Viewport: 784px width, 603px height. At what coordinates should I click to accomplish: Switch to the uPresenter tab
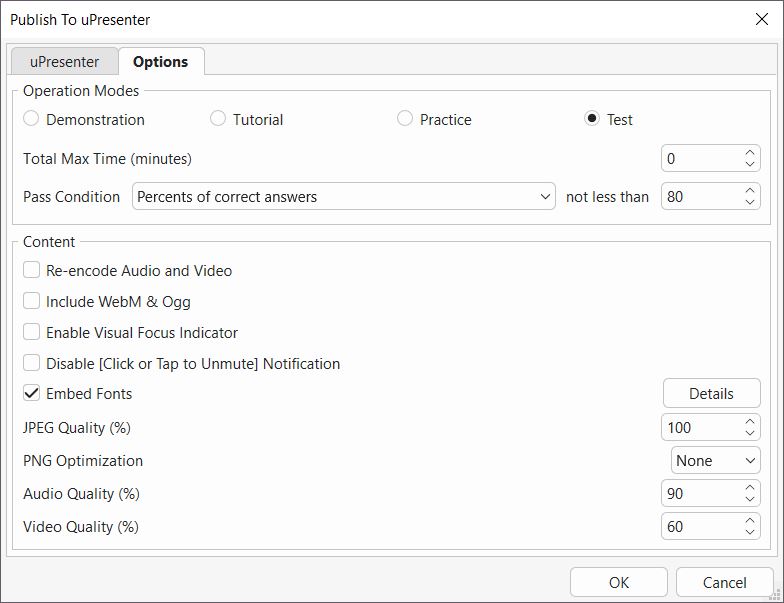tap(64, 62)
